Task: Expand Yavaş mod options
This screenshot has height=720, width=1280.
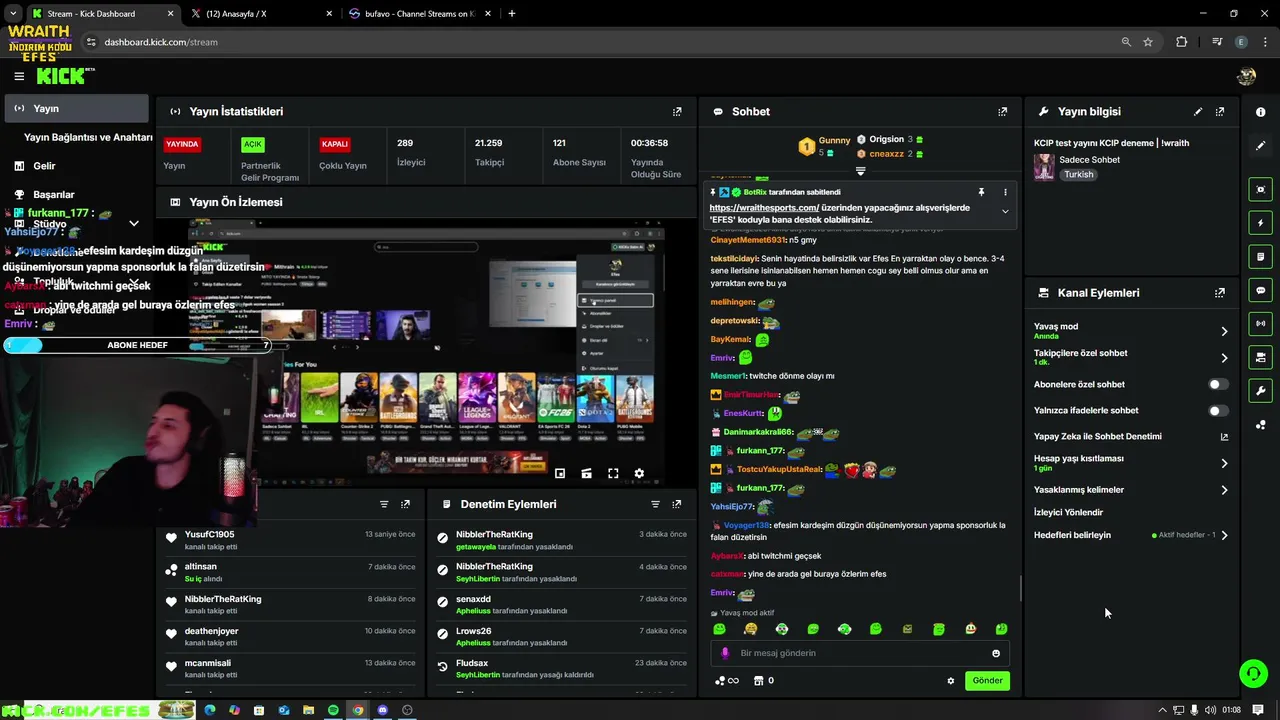Action: [x=1224, y=331]
